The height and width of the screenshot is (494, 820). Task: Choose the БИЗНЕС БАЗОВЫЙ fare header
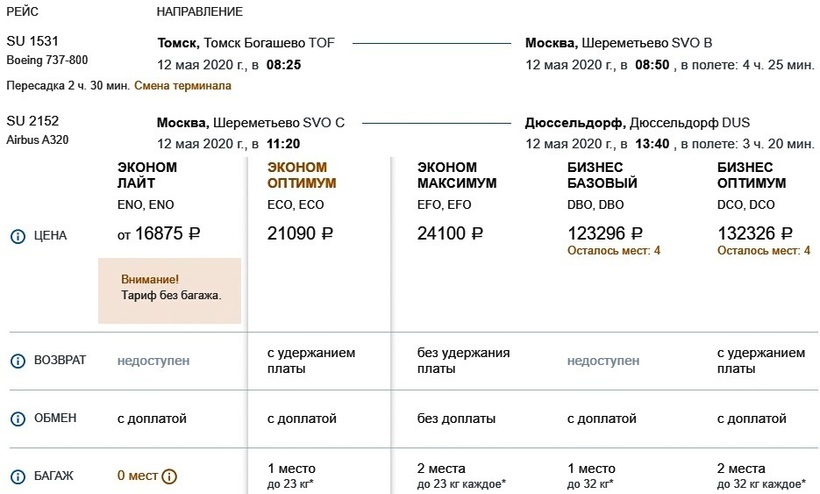pos(595,176)
